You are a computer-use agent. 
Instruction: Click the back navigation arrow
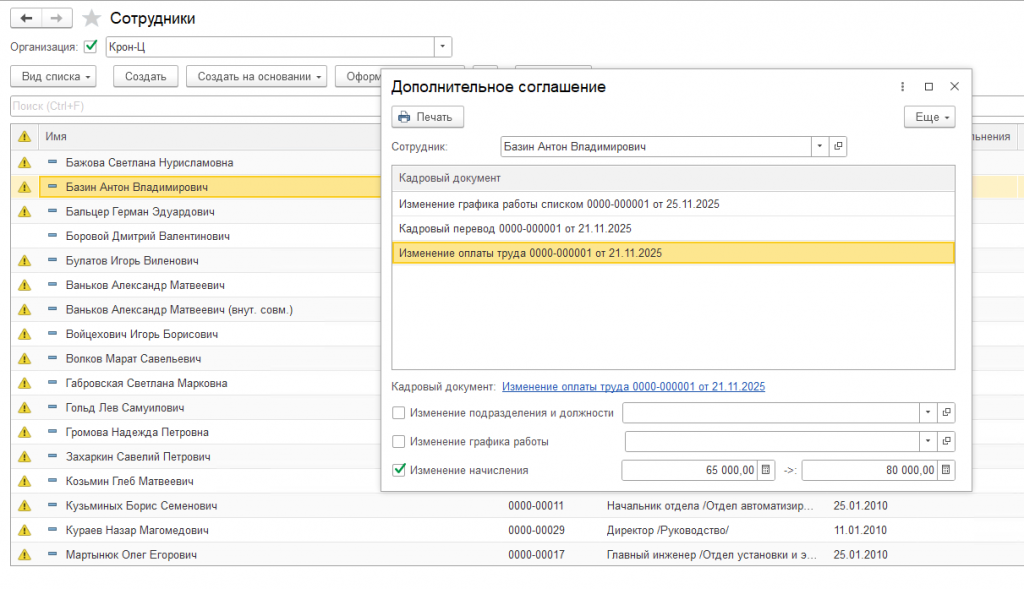[26, 19]
